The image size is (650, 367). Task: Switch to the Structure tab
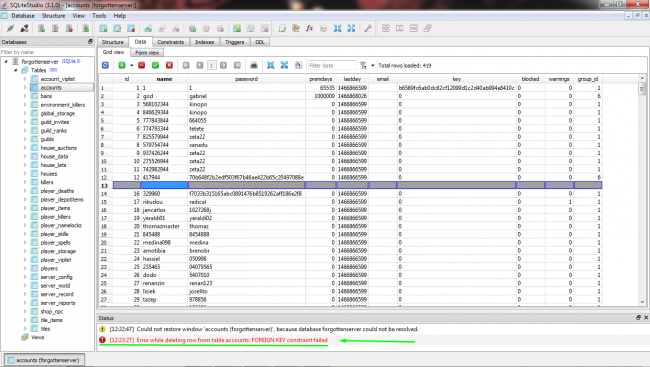pos(112,42)
